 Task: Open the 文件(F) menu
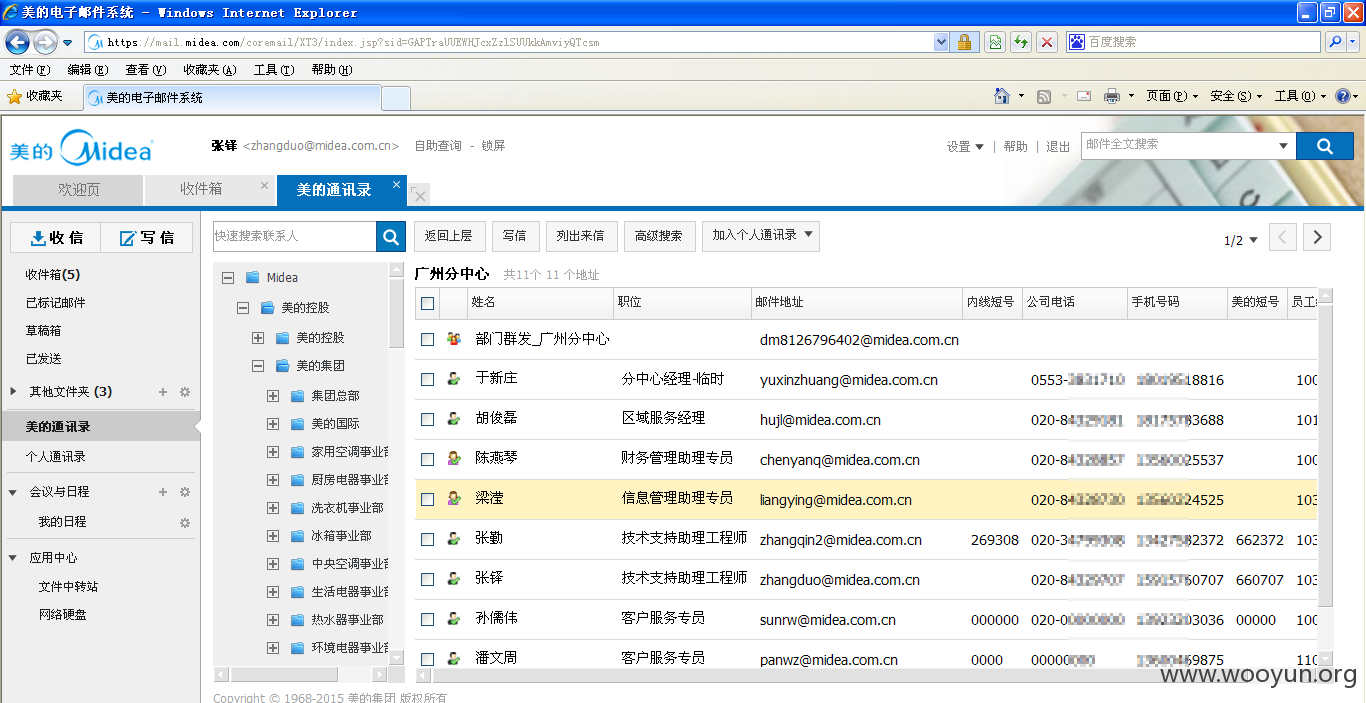tap(29, 70)
